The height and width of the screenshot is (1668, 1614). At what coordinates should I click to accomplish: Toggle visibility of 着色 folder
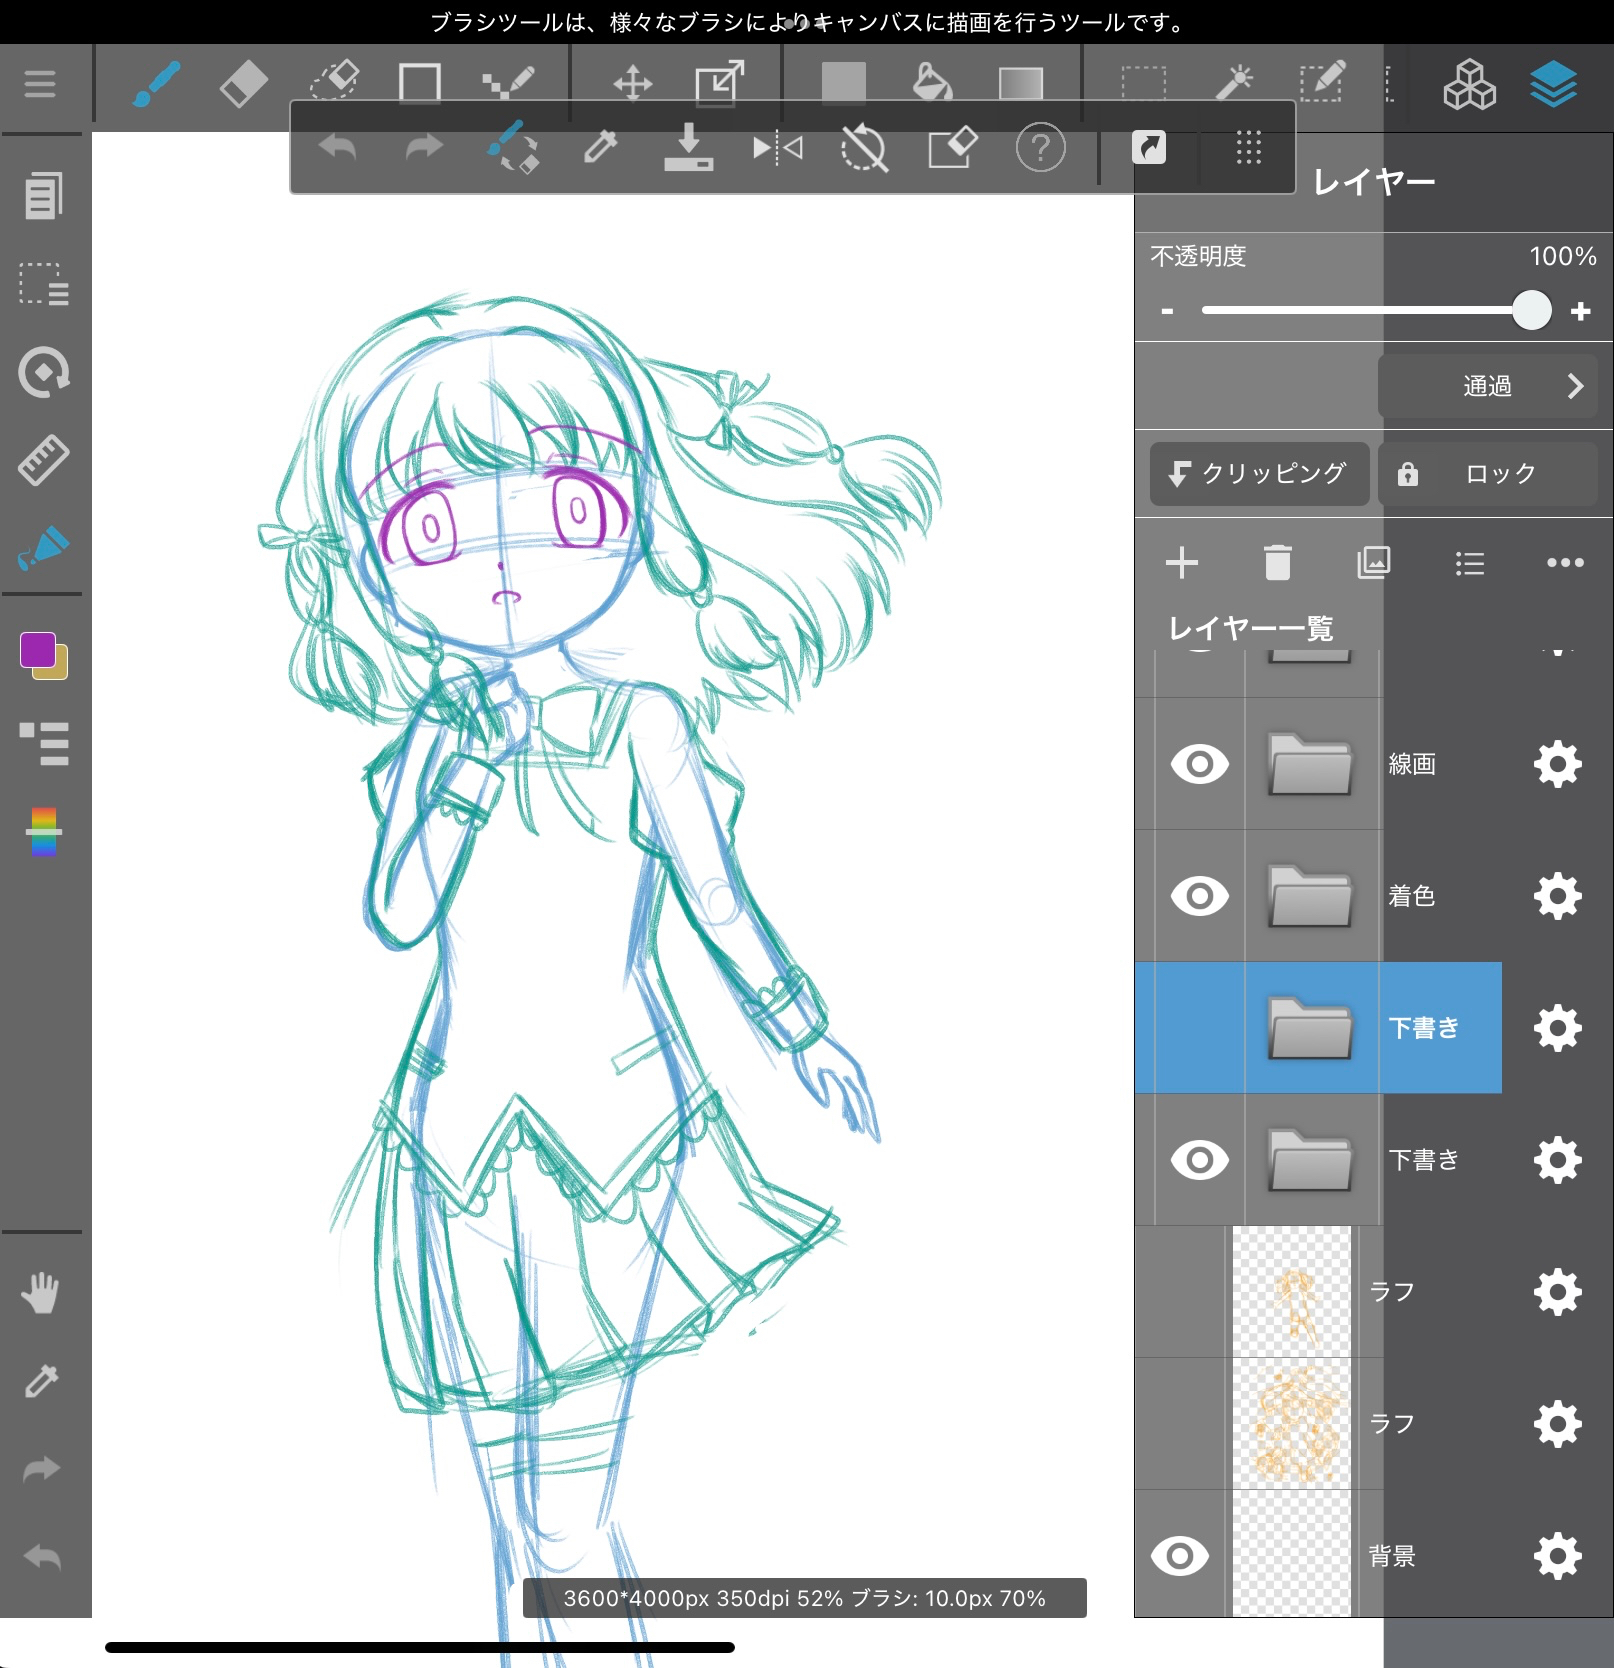tap(1199, 896)
